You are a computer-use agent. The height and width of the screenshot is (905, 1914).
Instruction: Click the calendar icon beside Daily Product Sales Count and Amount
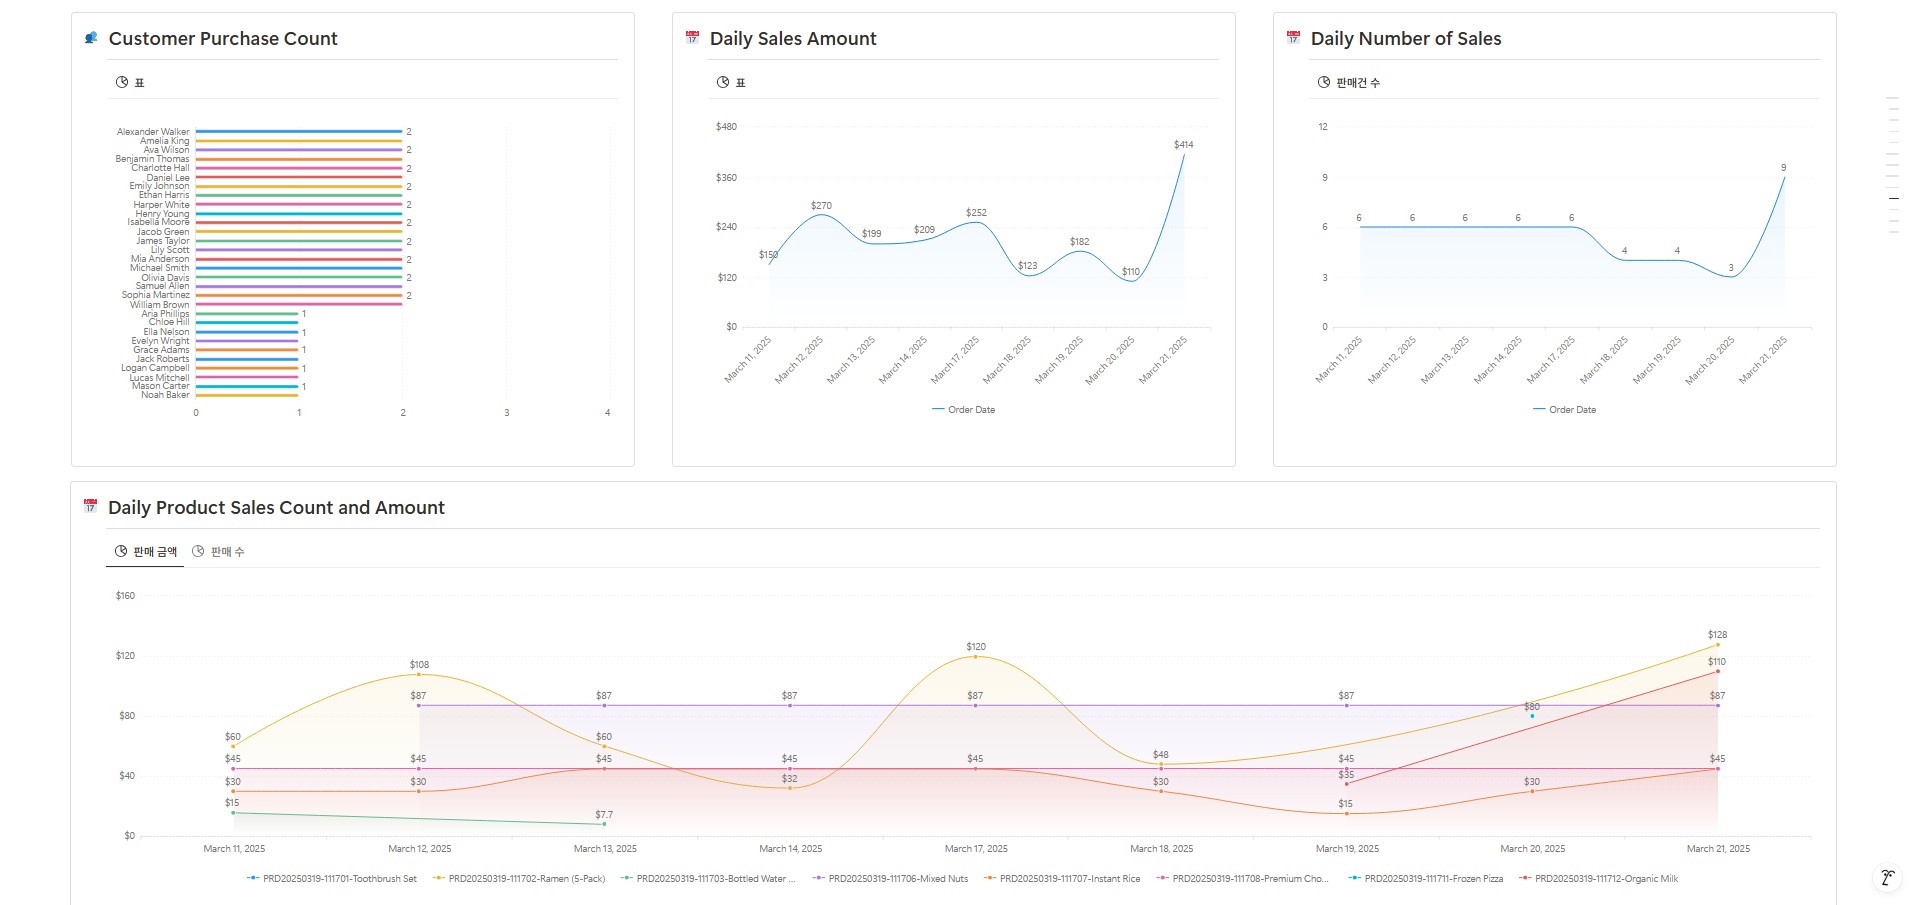click(90, 507)
